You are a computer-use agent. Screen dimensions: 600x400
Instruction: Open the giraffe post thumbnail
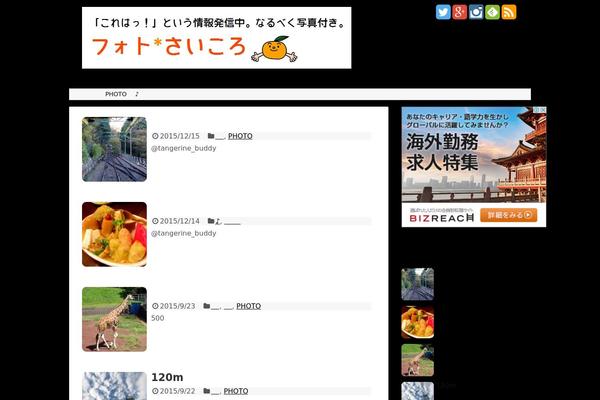(114, 319)
